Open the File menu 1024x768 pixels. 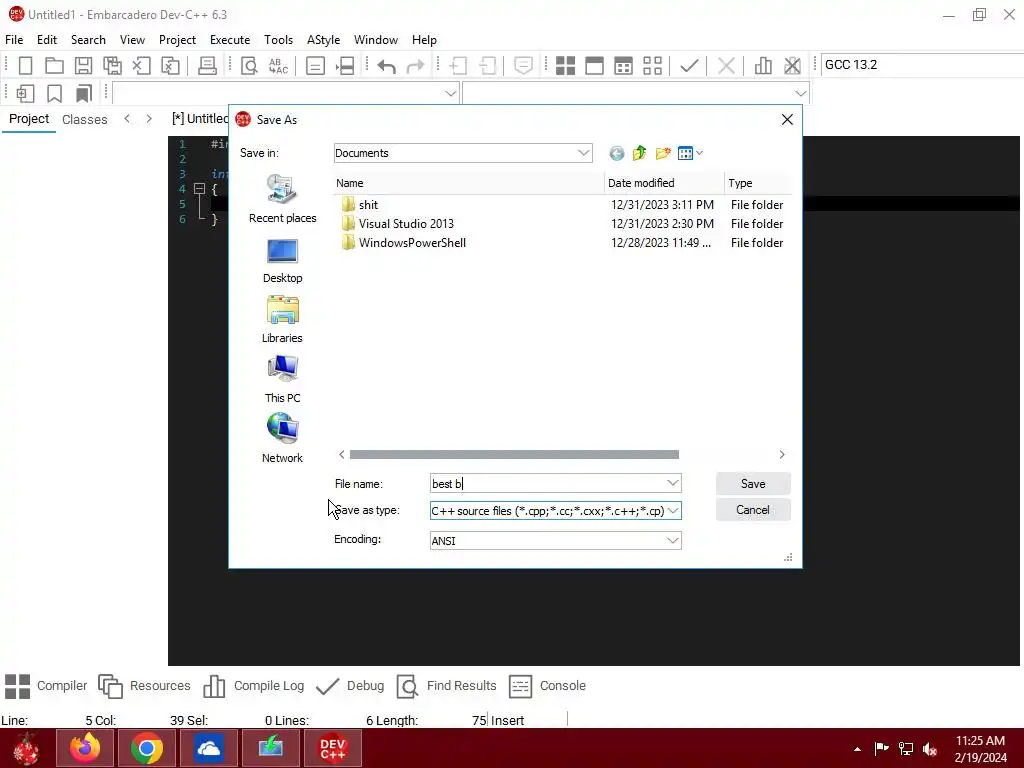pos(14,40)
